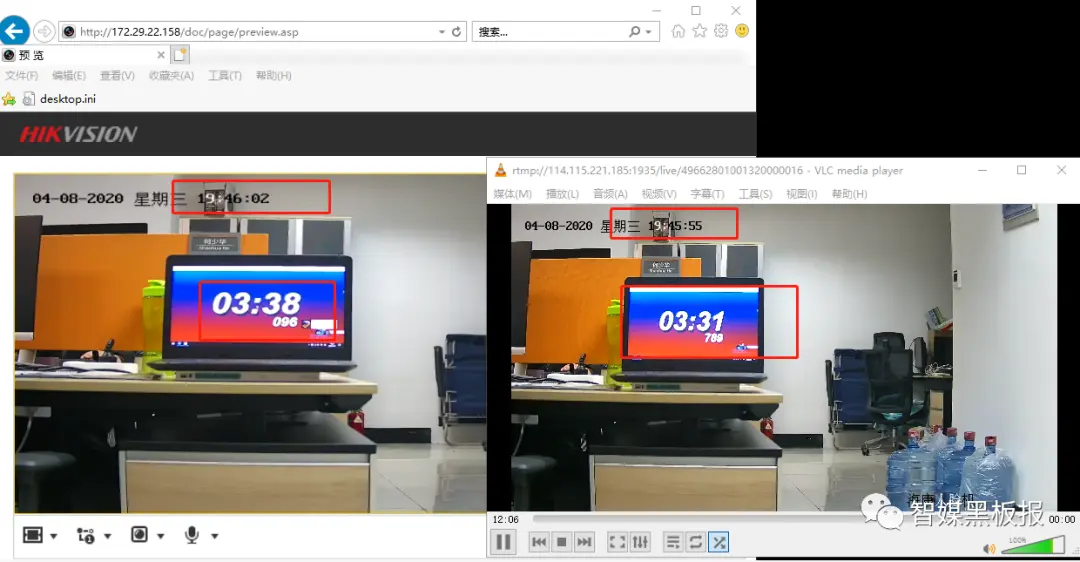Skip to previous media in VLC
The height and width of the screenshot is (562, 1080).
tap(539, 542)
